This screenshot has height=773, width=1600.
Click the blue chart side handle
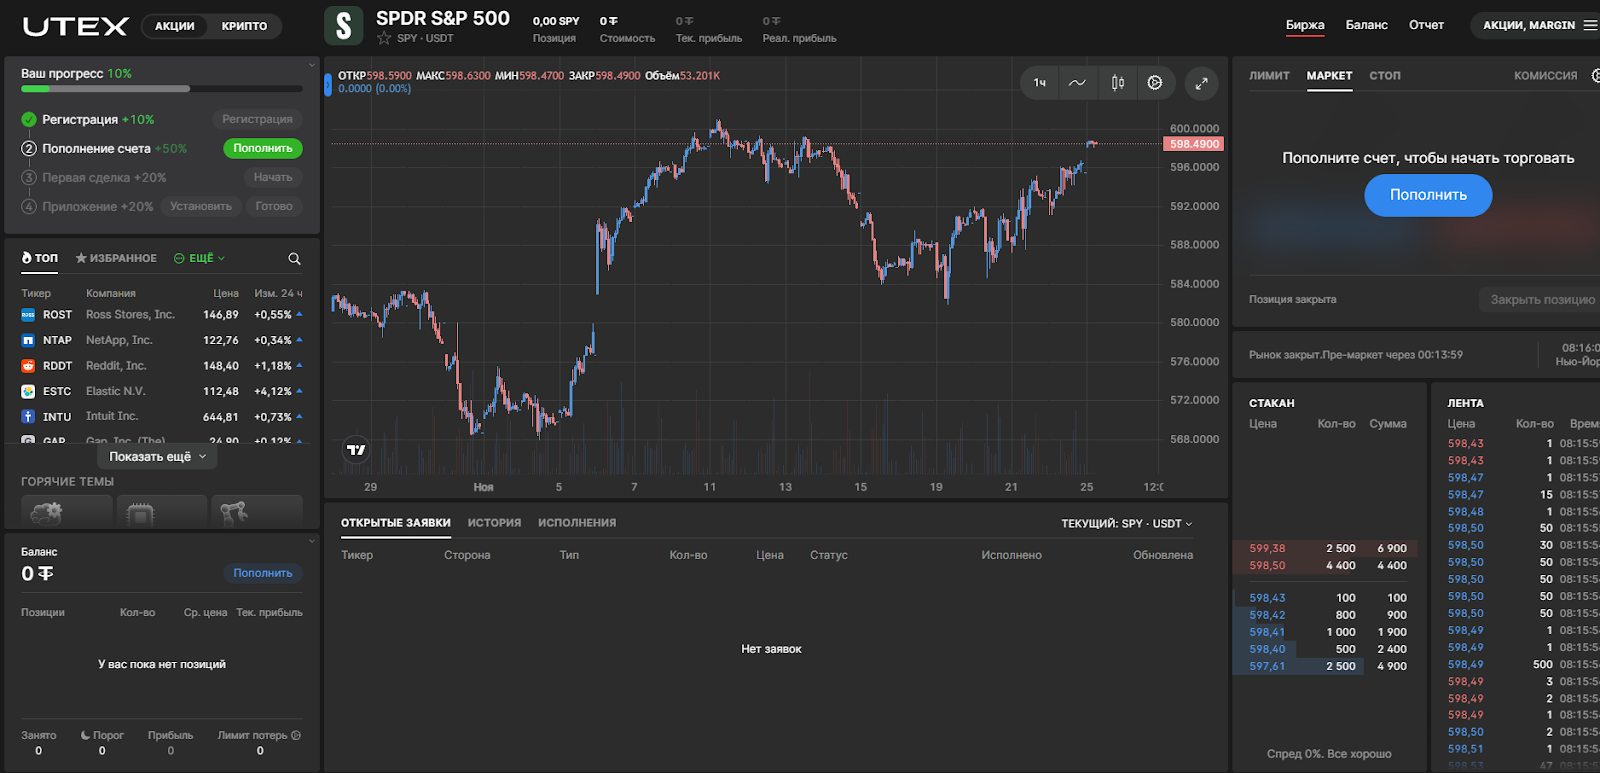328,84
